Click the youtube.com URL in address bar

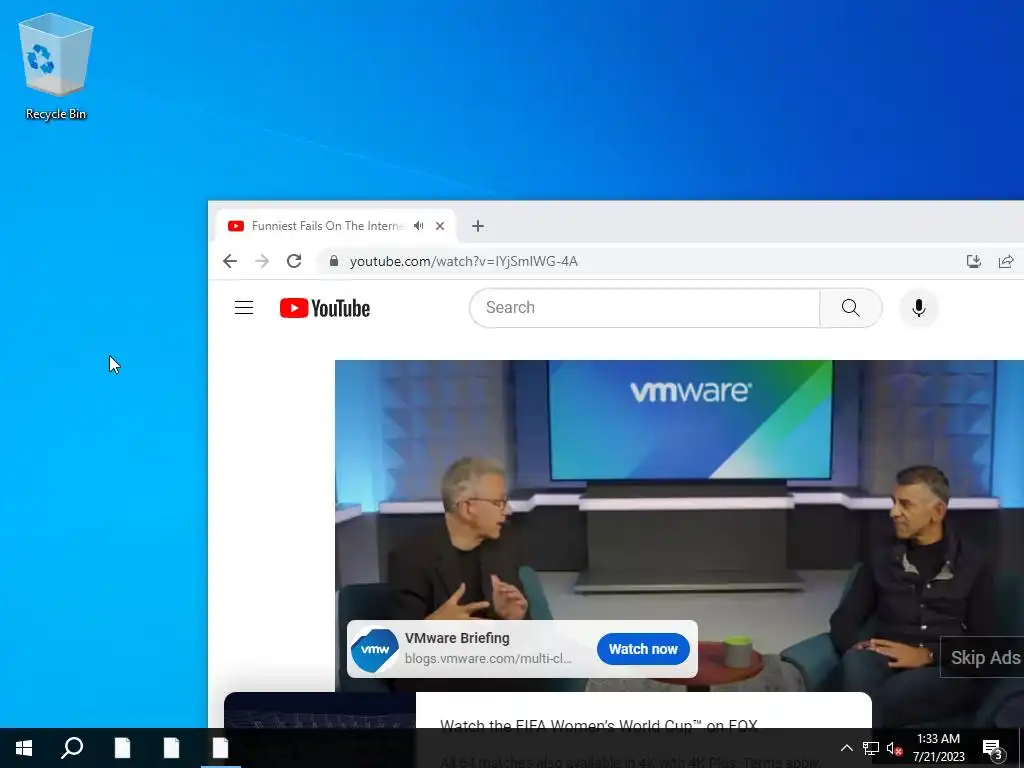coord(464,261)
